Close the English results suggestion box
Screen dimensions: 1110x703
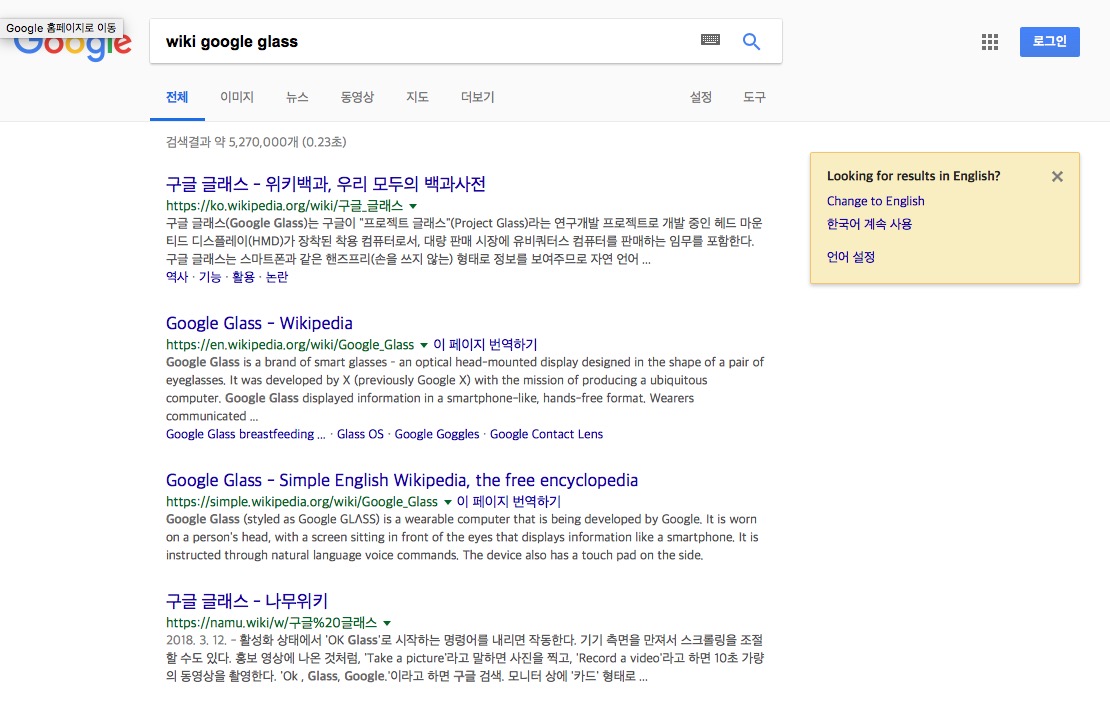[1057, 176]
